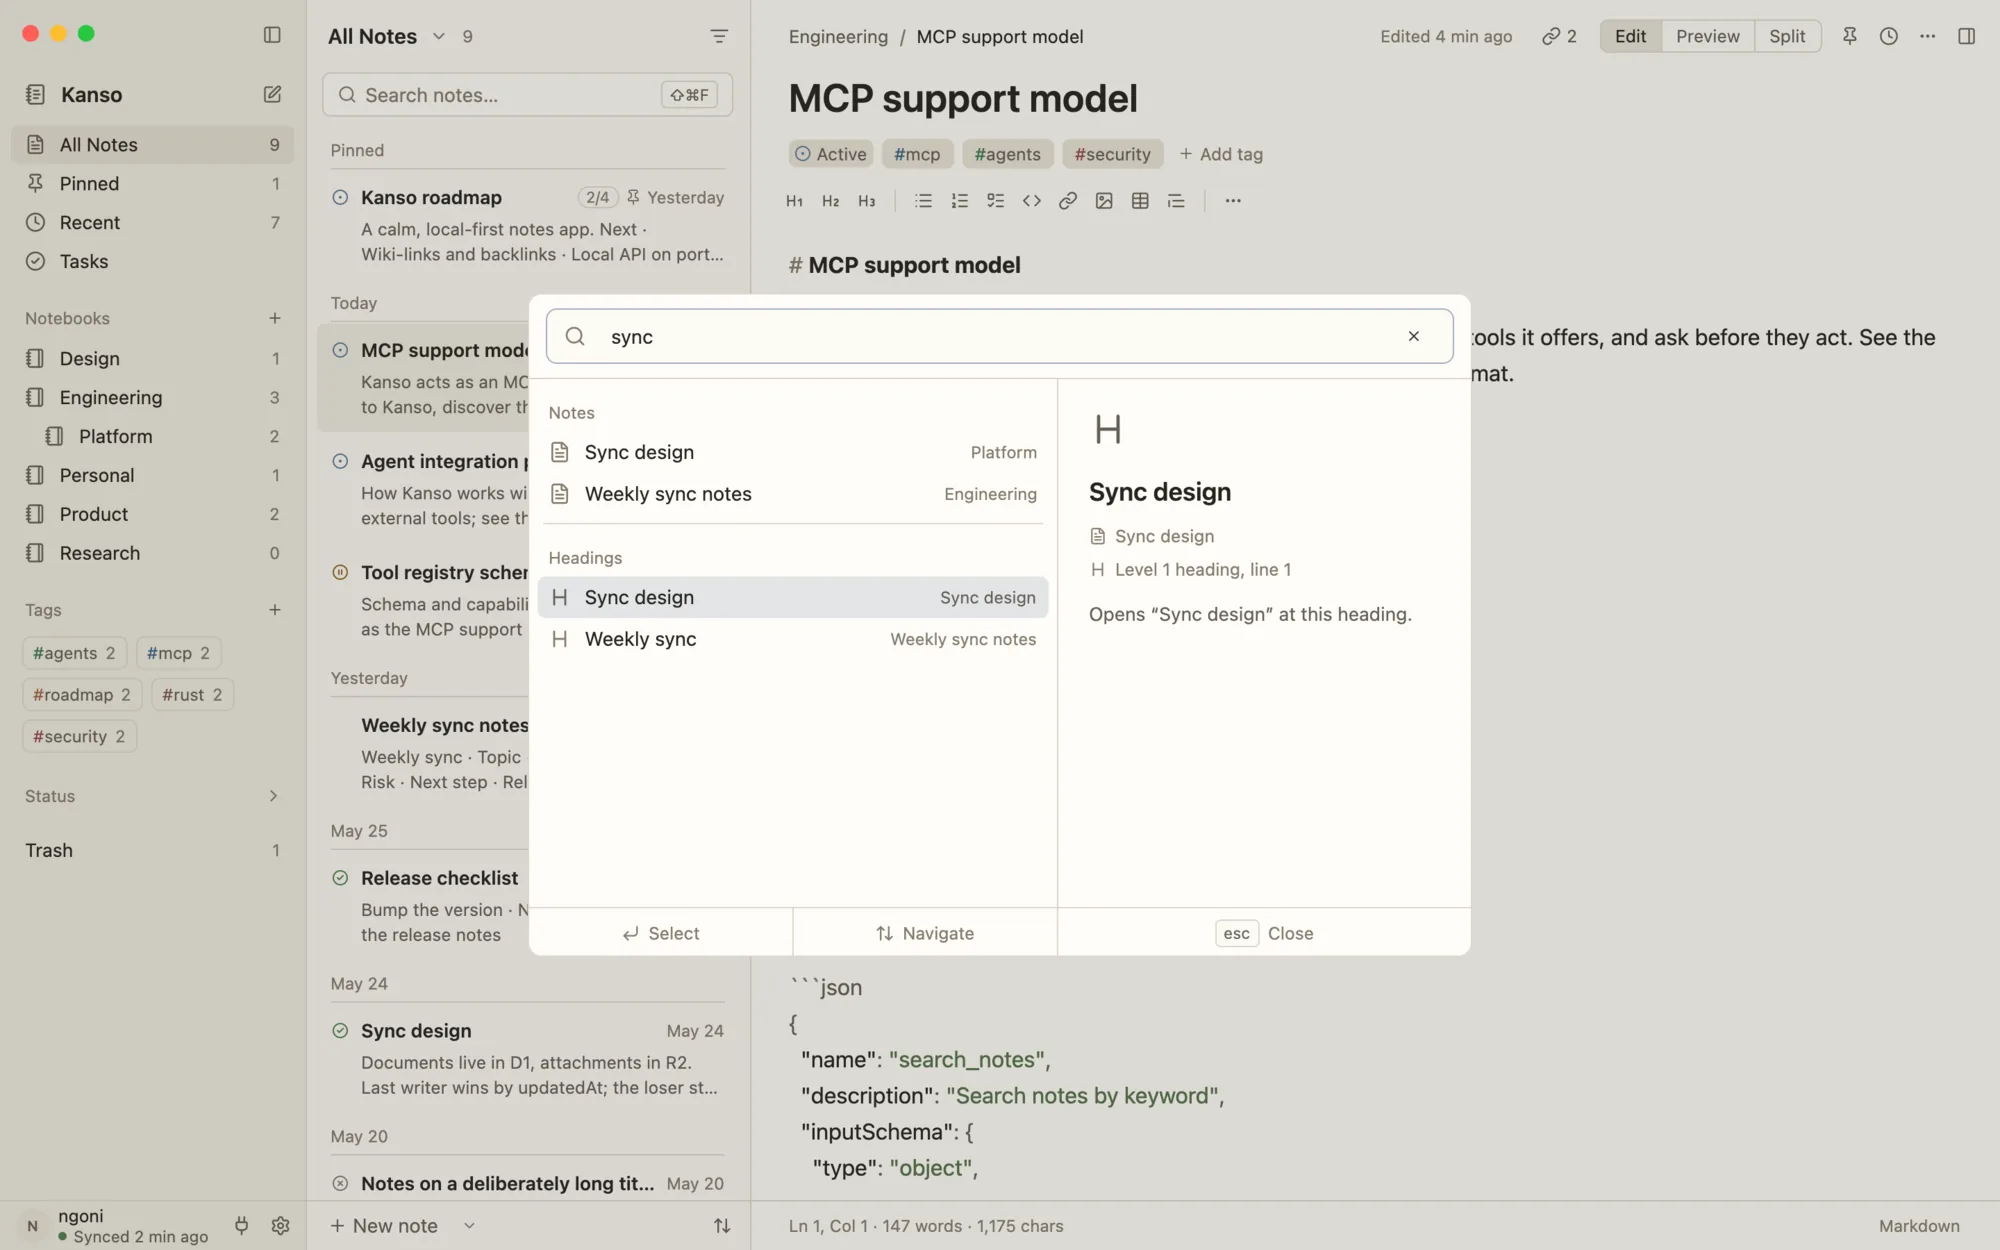Click Add tag on the note

(x=1221, y=154)
